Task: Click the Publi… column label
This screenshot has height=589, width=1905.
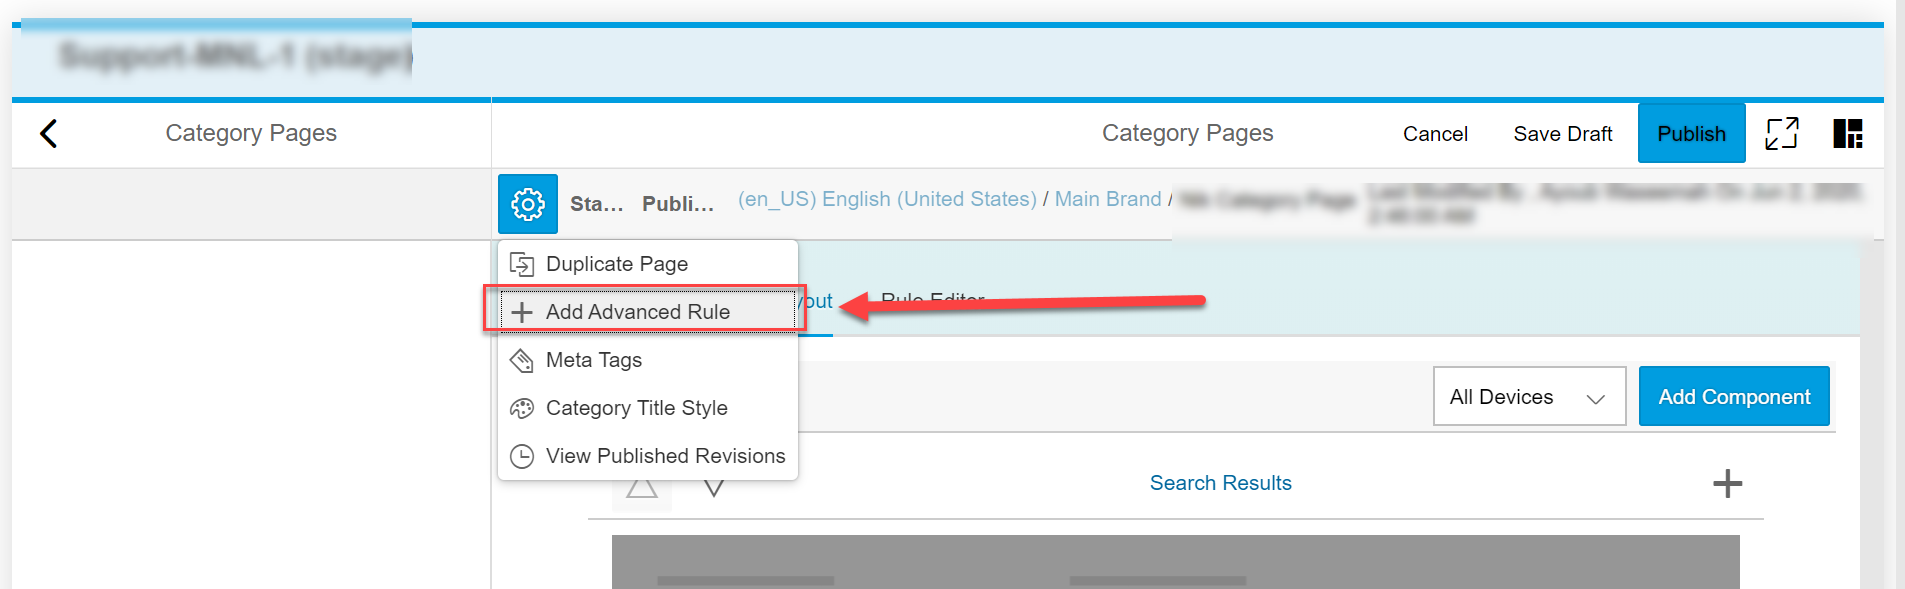Action: [678, 204]
